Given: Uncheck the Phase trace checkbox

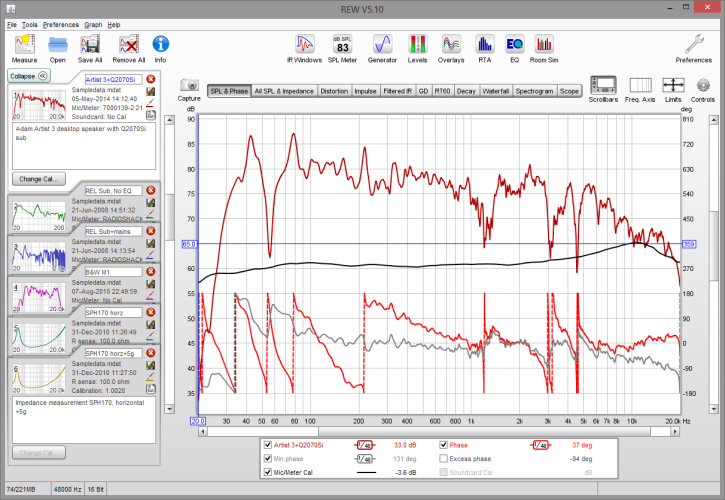Looking at the screenshot, I should [x=445, y=445].
